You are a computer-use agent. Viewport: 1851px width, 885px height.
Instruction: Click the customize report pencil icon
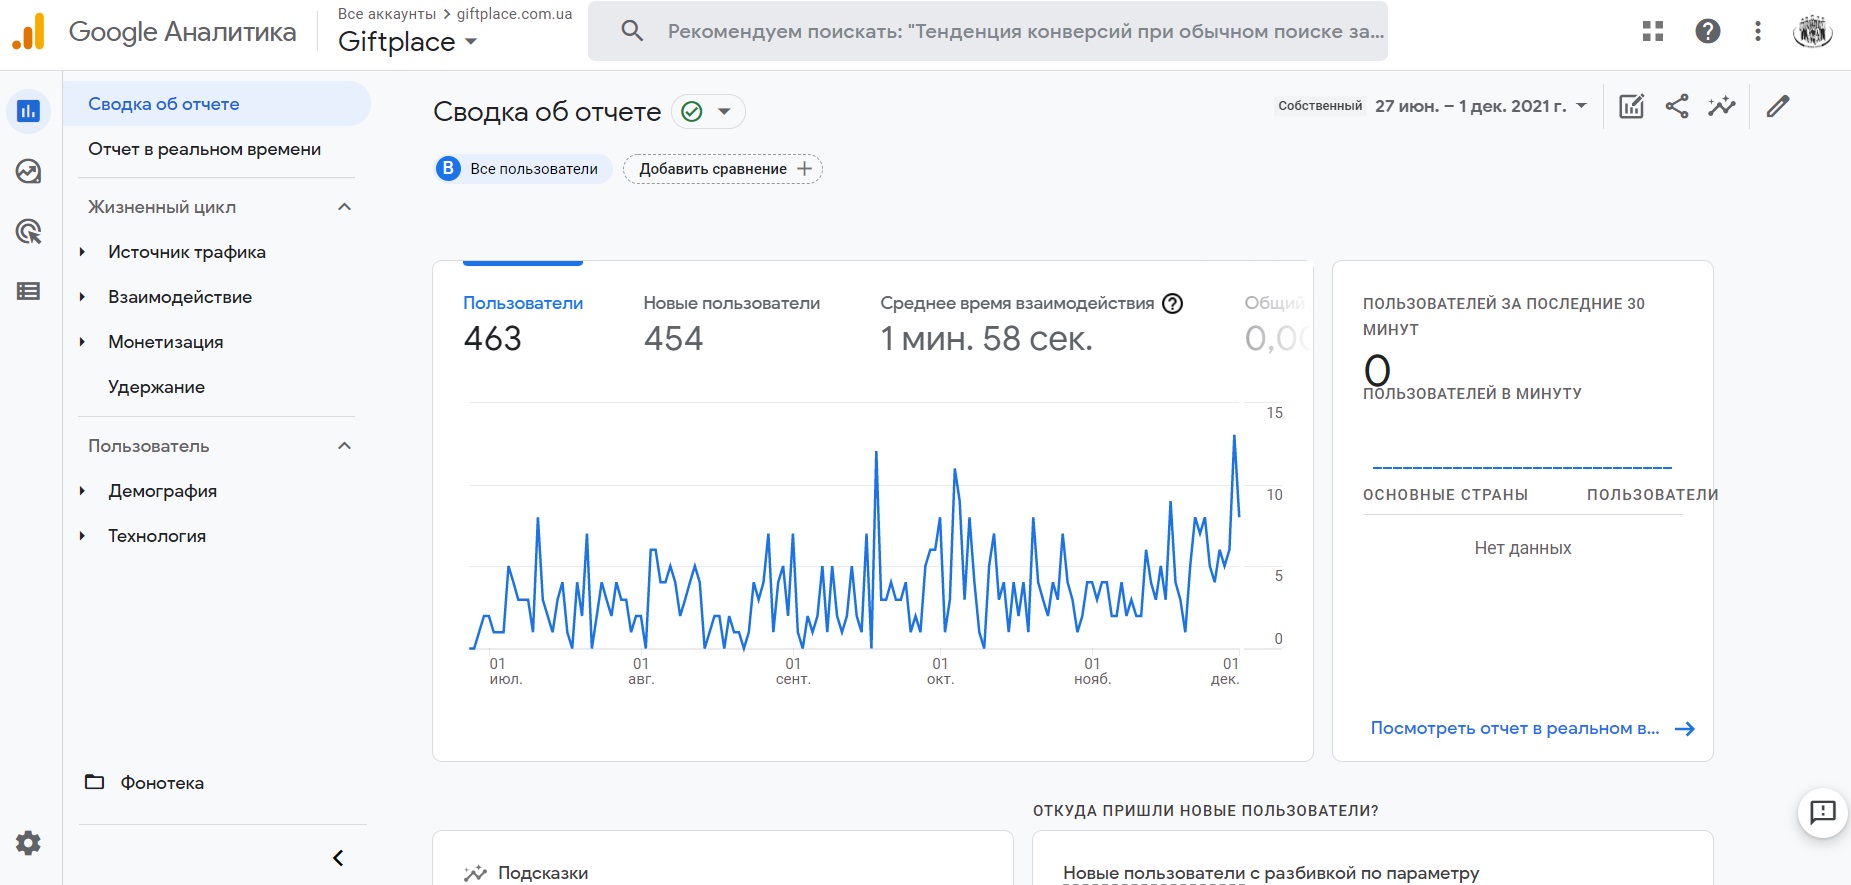(x=1777, y=106)
